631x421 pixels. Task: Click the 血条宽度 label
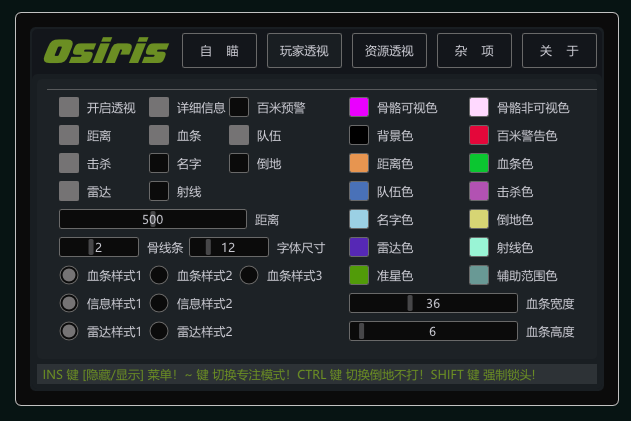click(550, 304)
